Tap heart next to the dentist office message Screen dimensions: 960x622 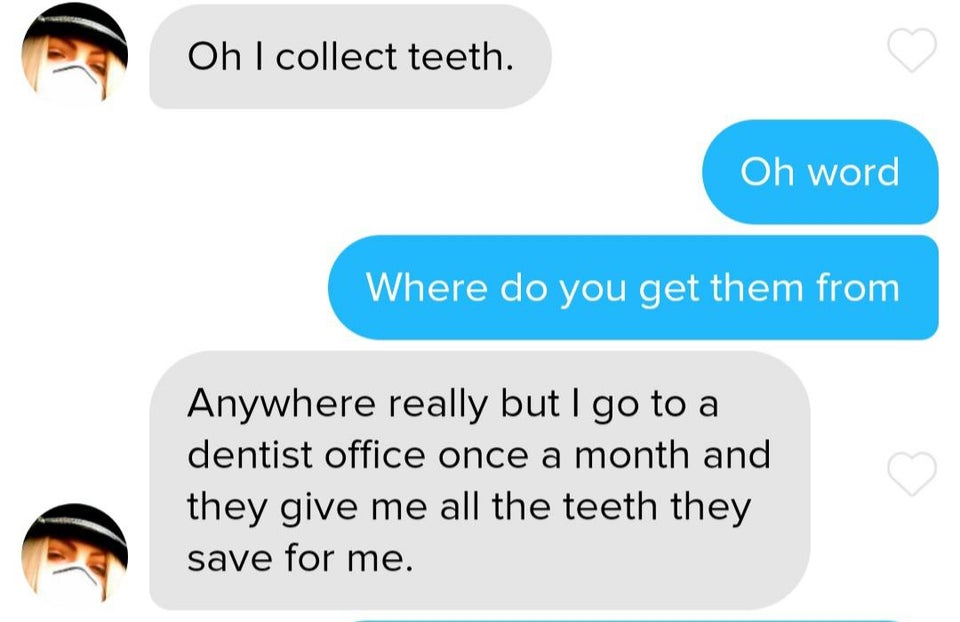coord(912,474)
